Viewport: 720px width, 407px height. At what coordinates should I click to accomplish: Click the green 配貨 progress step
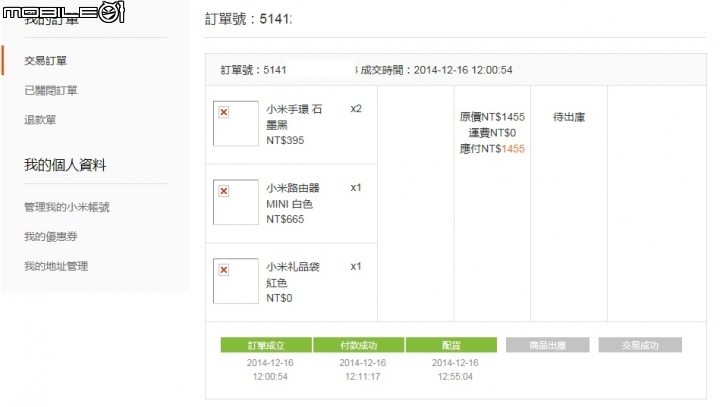(x=451, y=345)
